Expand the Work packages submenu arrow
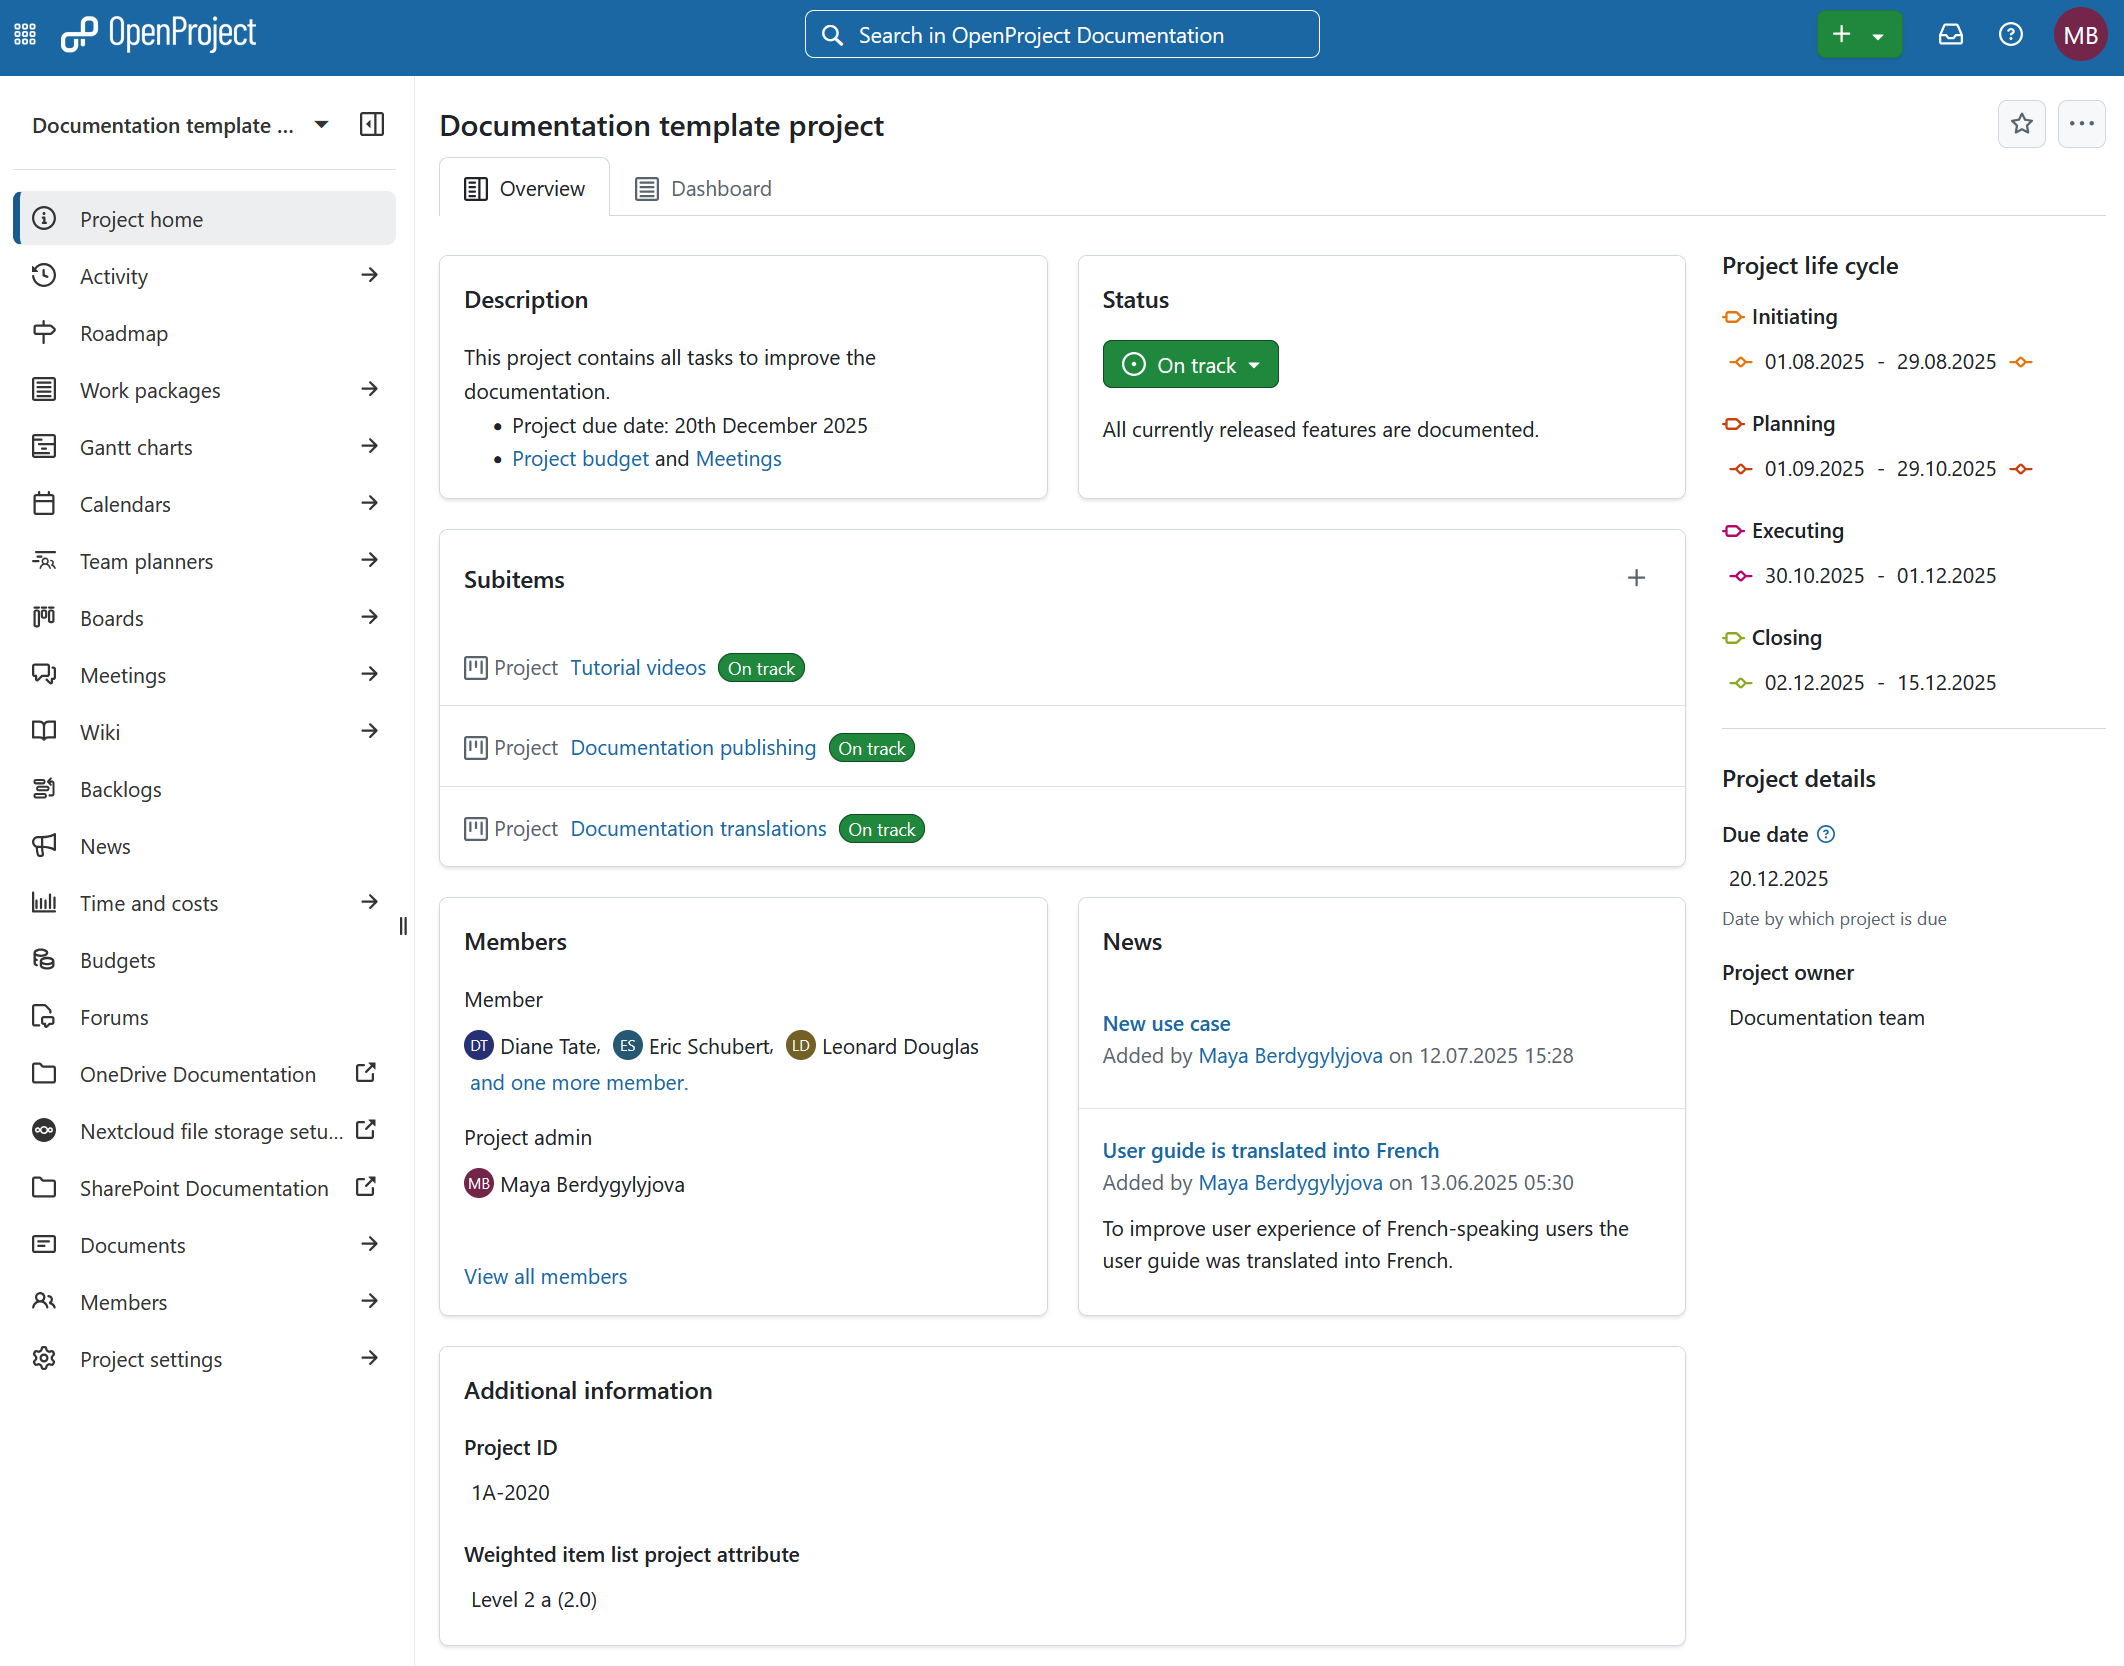The height and width of the screenshot is (1666, 2124). click(x=369, y=389)
